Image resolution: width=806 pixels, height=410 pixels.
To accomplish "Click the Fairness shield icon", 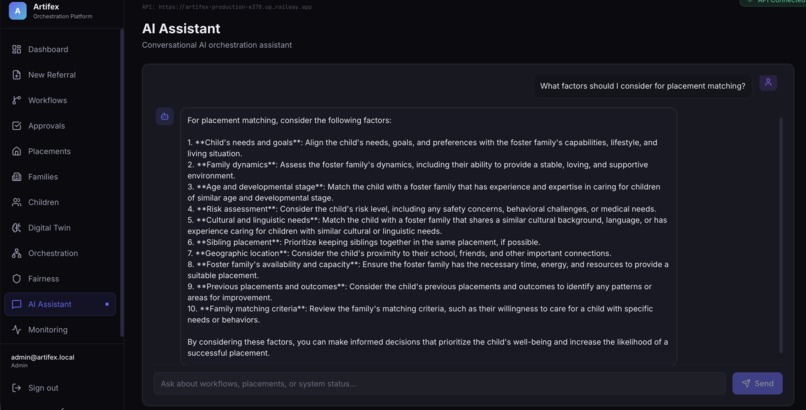I will pyautogui.click(x=16, y=278).
